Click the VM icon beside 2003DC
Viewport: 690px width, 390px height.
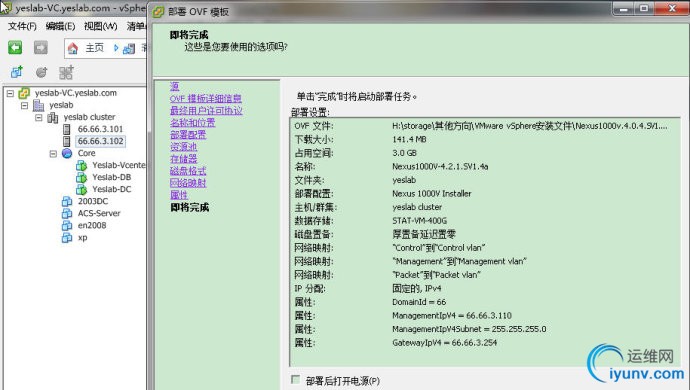click(x=67, y=201)
